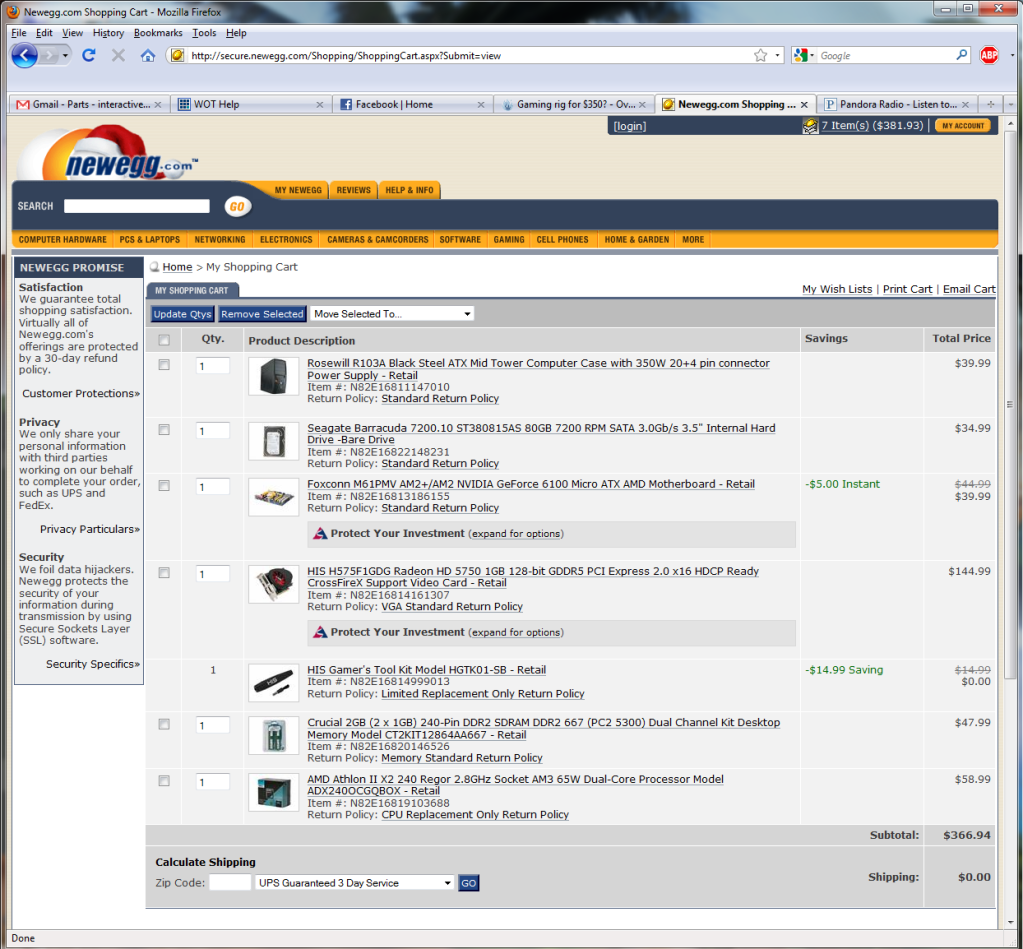Viewport: 1023px width, 949px height.
Task: Click the shopping cart icon beside 7 Item(s)
Action: tap(810, 126)
